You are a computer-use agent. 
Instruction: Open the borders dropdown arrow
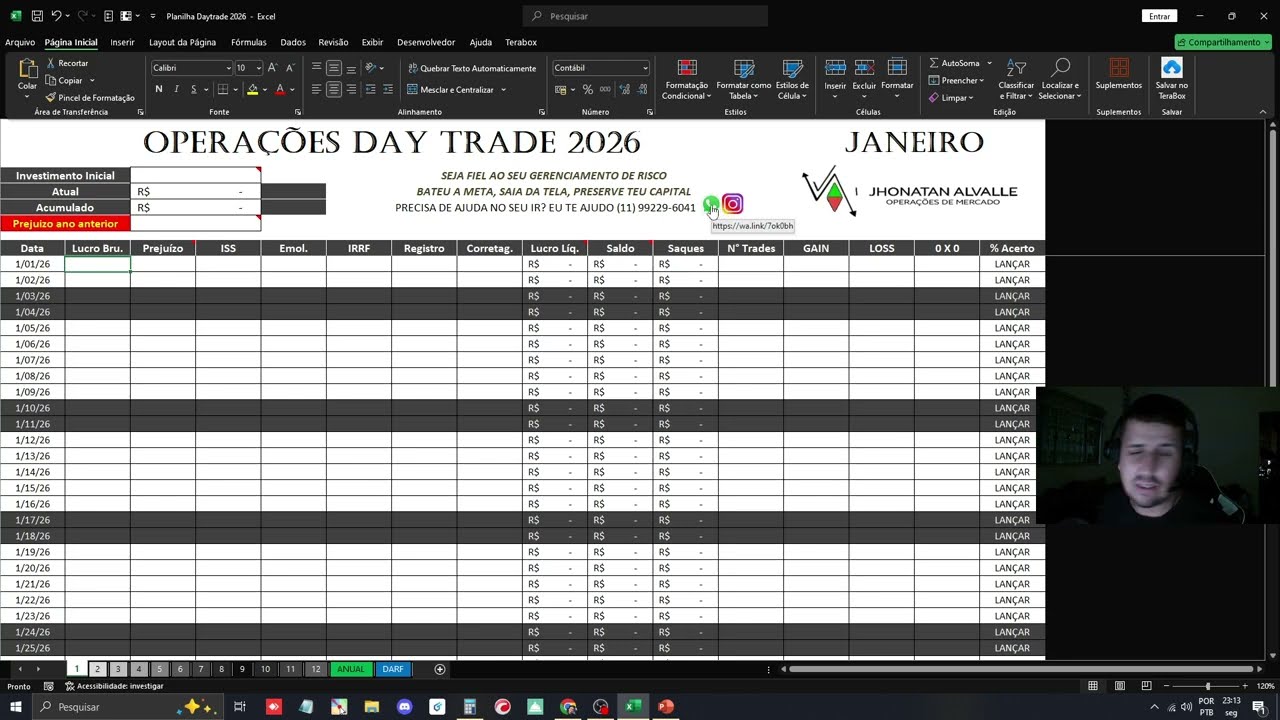[x=235, y=90]
